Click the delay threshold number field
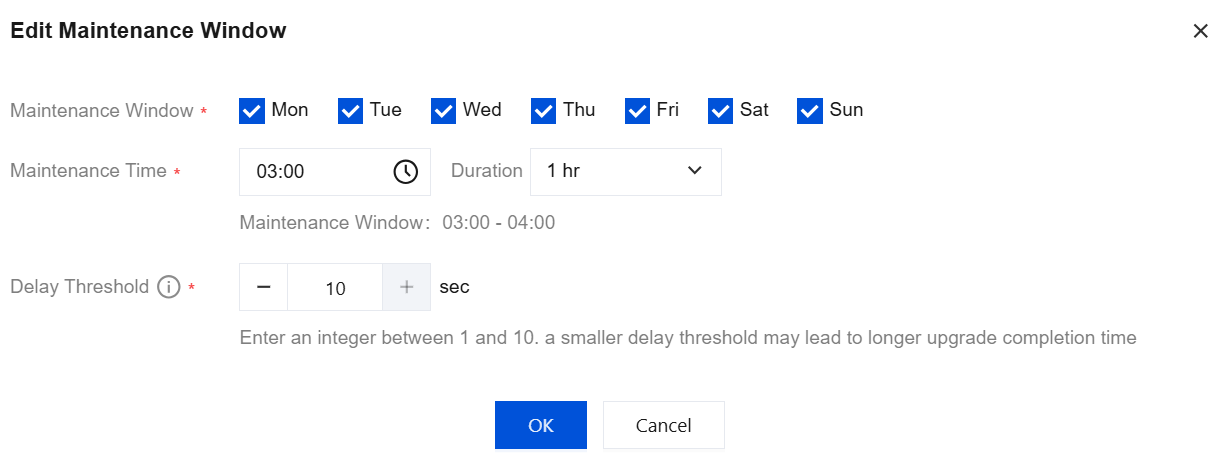Screen dimensions: 1219x462 [x=335, y=288]
